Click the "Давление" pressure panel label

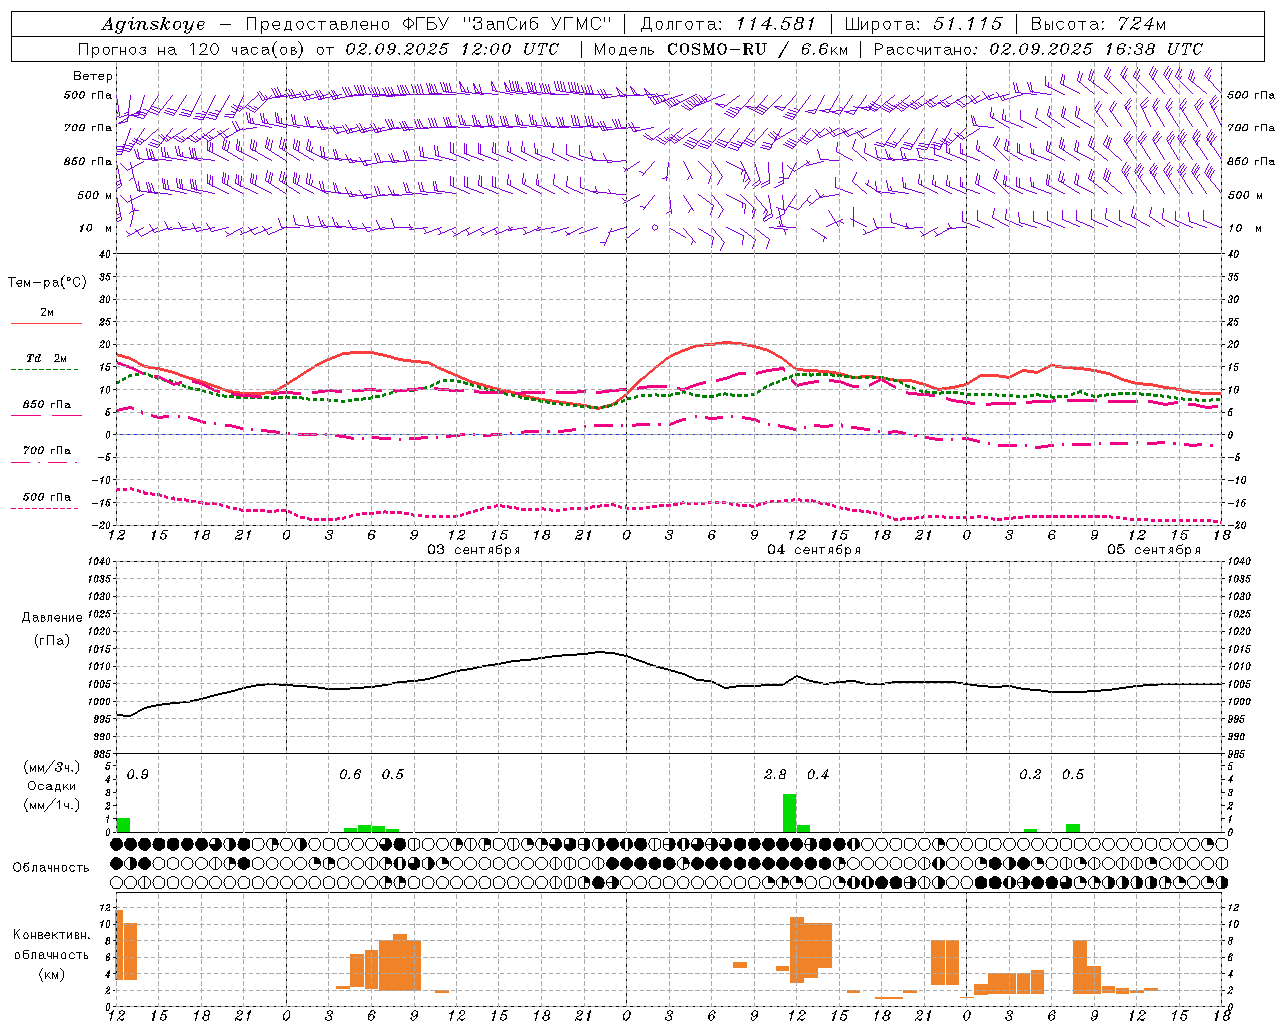(x=52, y=618)
